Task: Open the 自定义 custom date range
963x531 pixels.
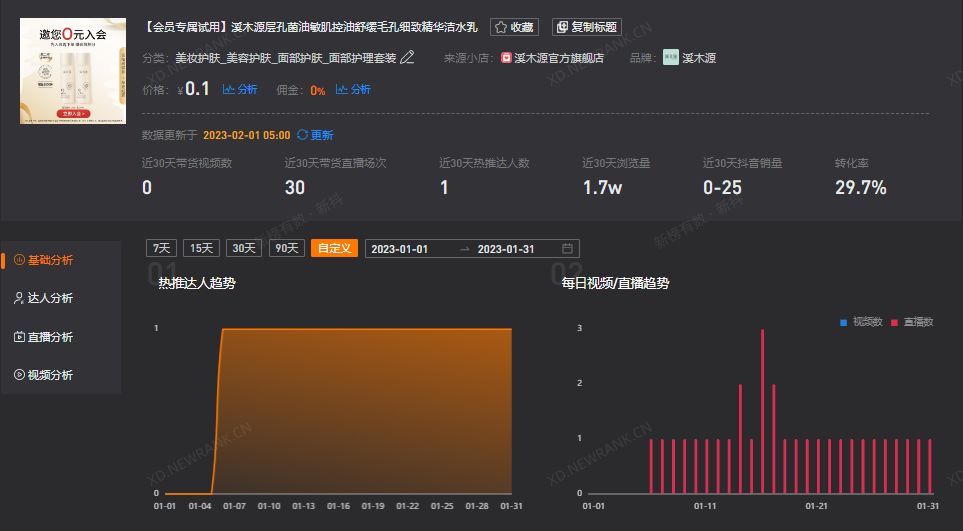Action: 333,248
